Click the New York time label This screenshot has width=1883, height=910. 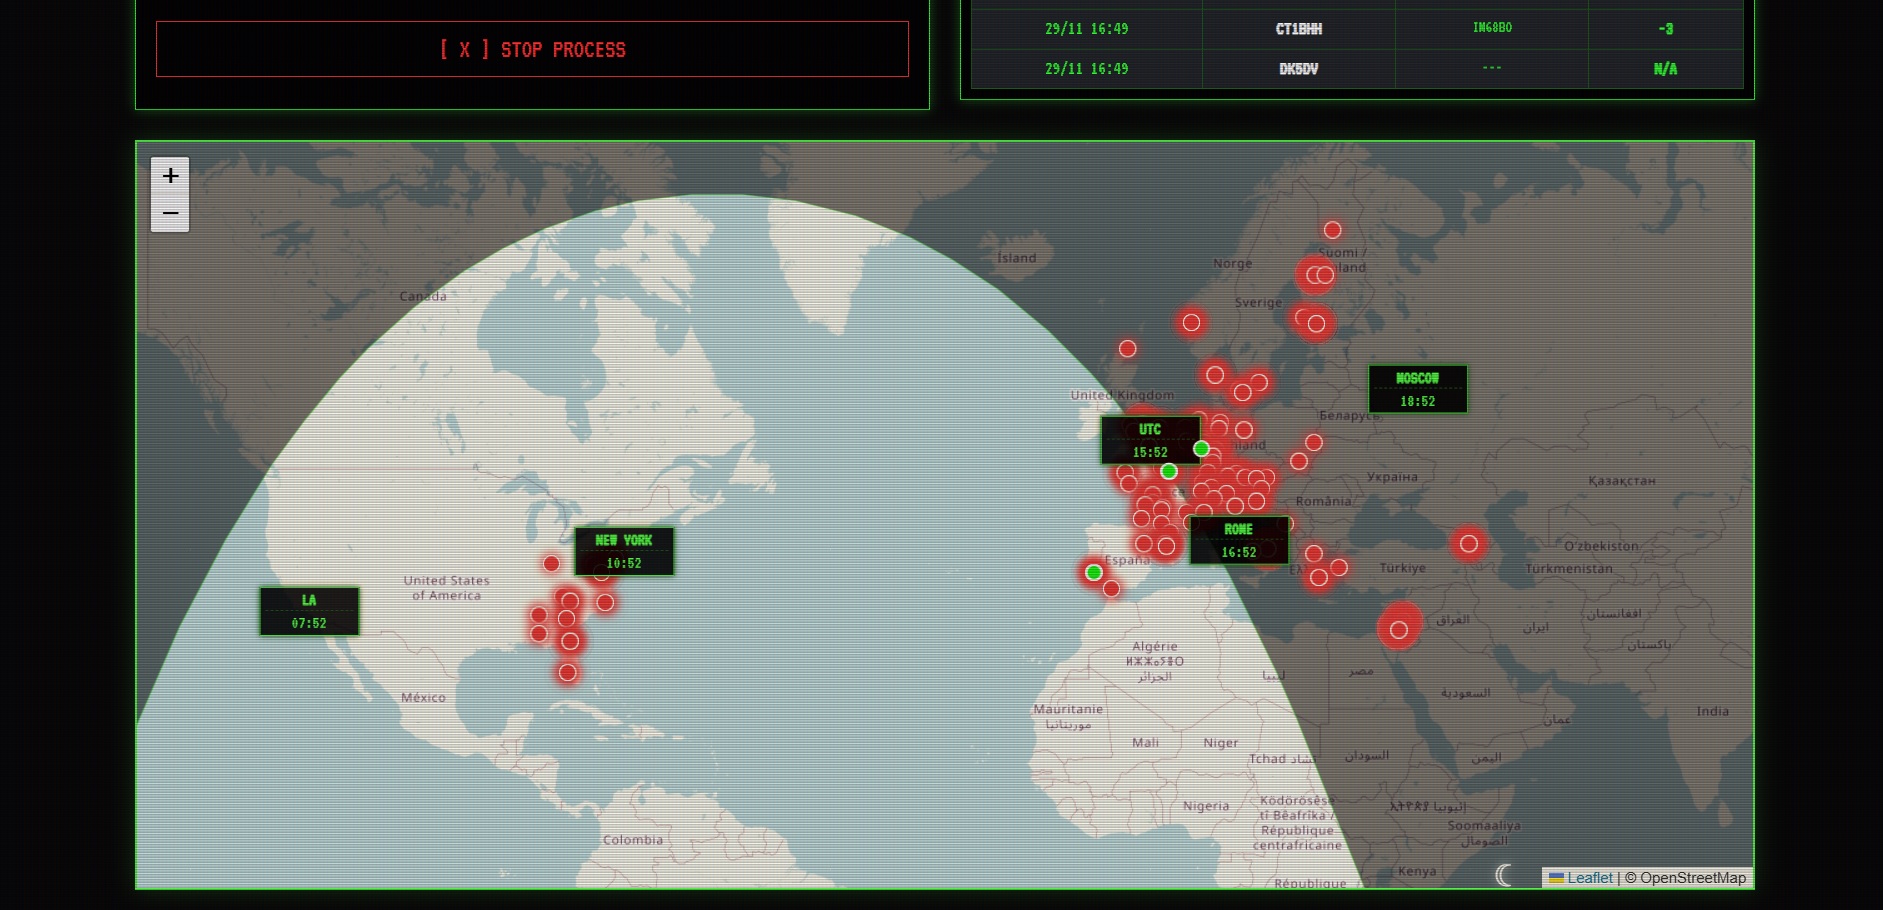624,551
